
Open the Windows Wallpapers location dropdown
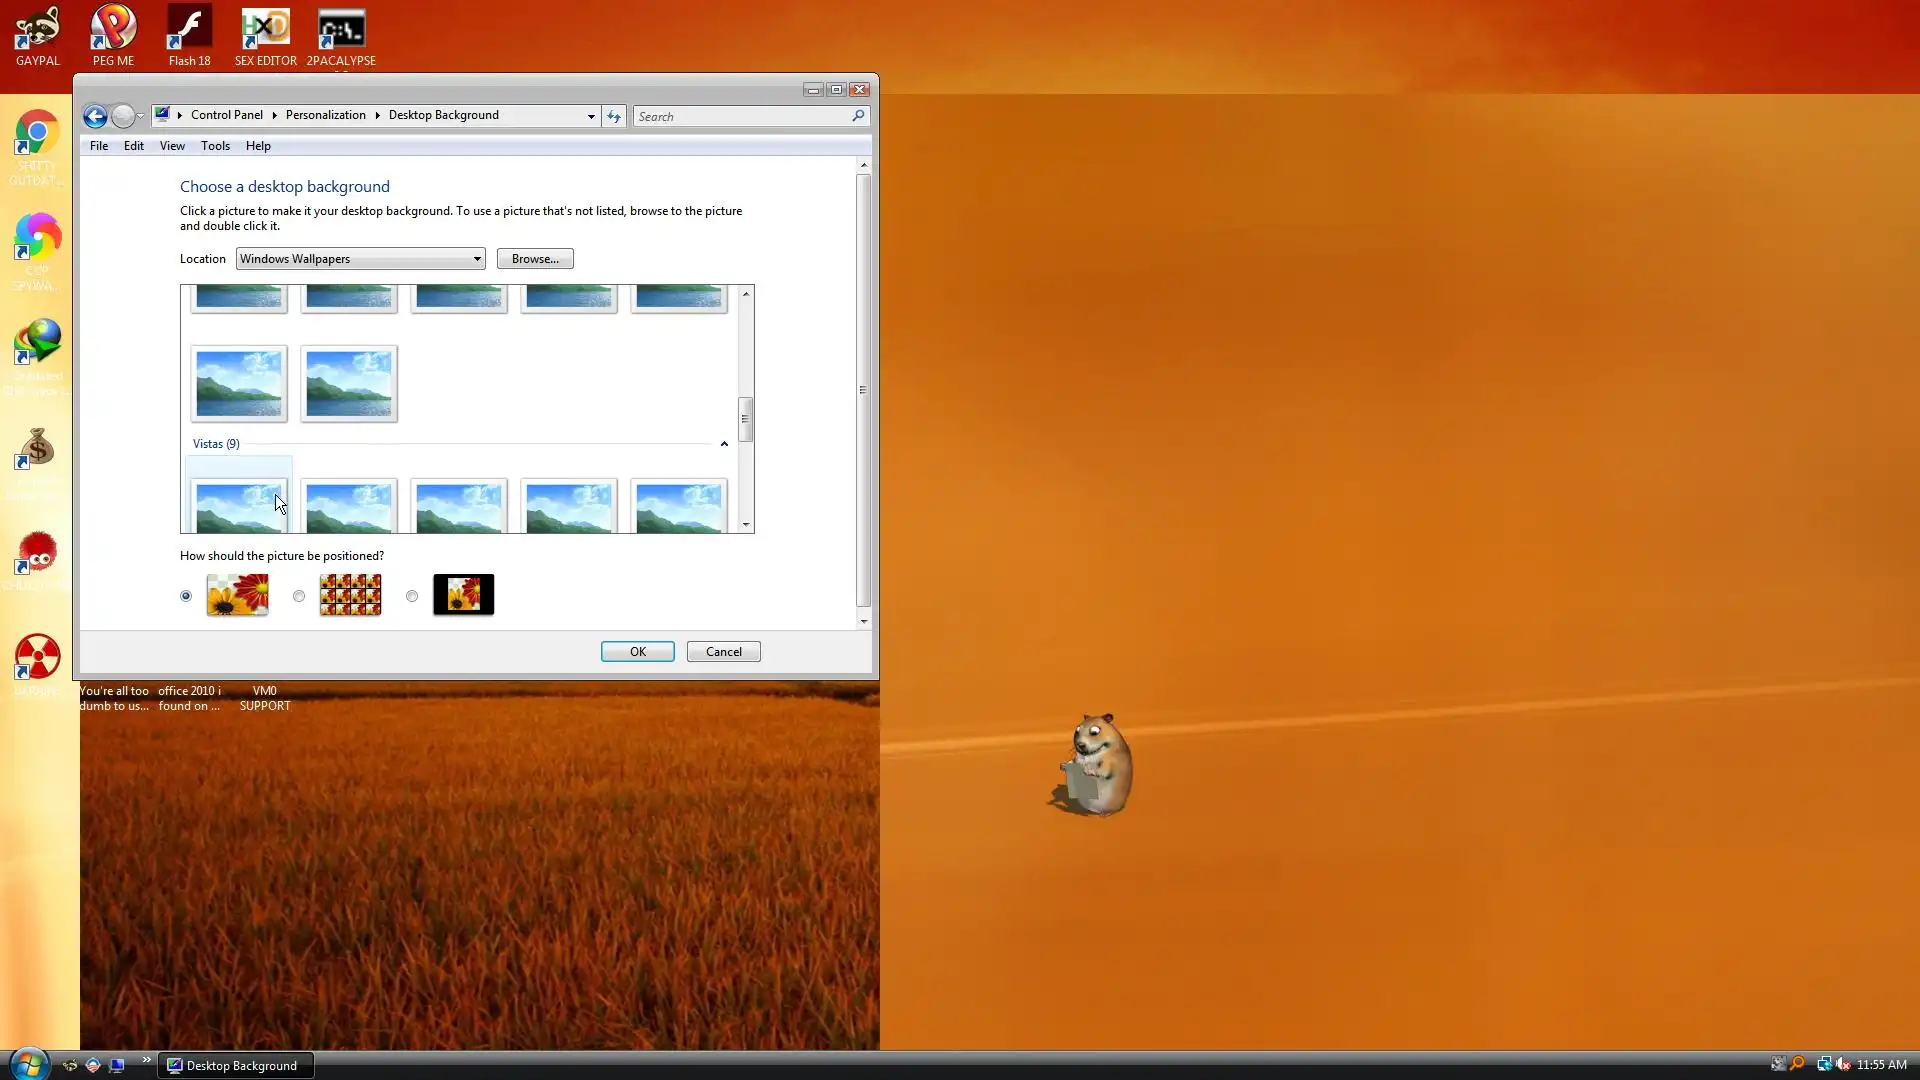click(360, 259)
